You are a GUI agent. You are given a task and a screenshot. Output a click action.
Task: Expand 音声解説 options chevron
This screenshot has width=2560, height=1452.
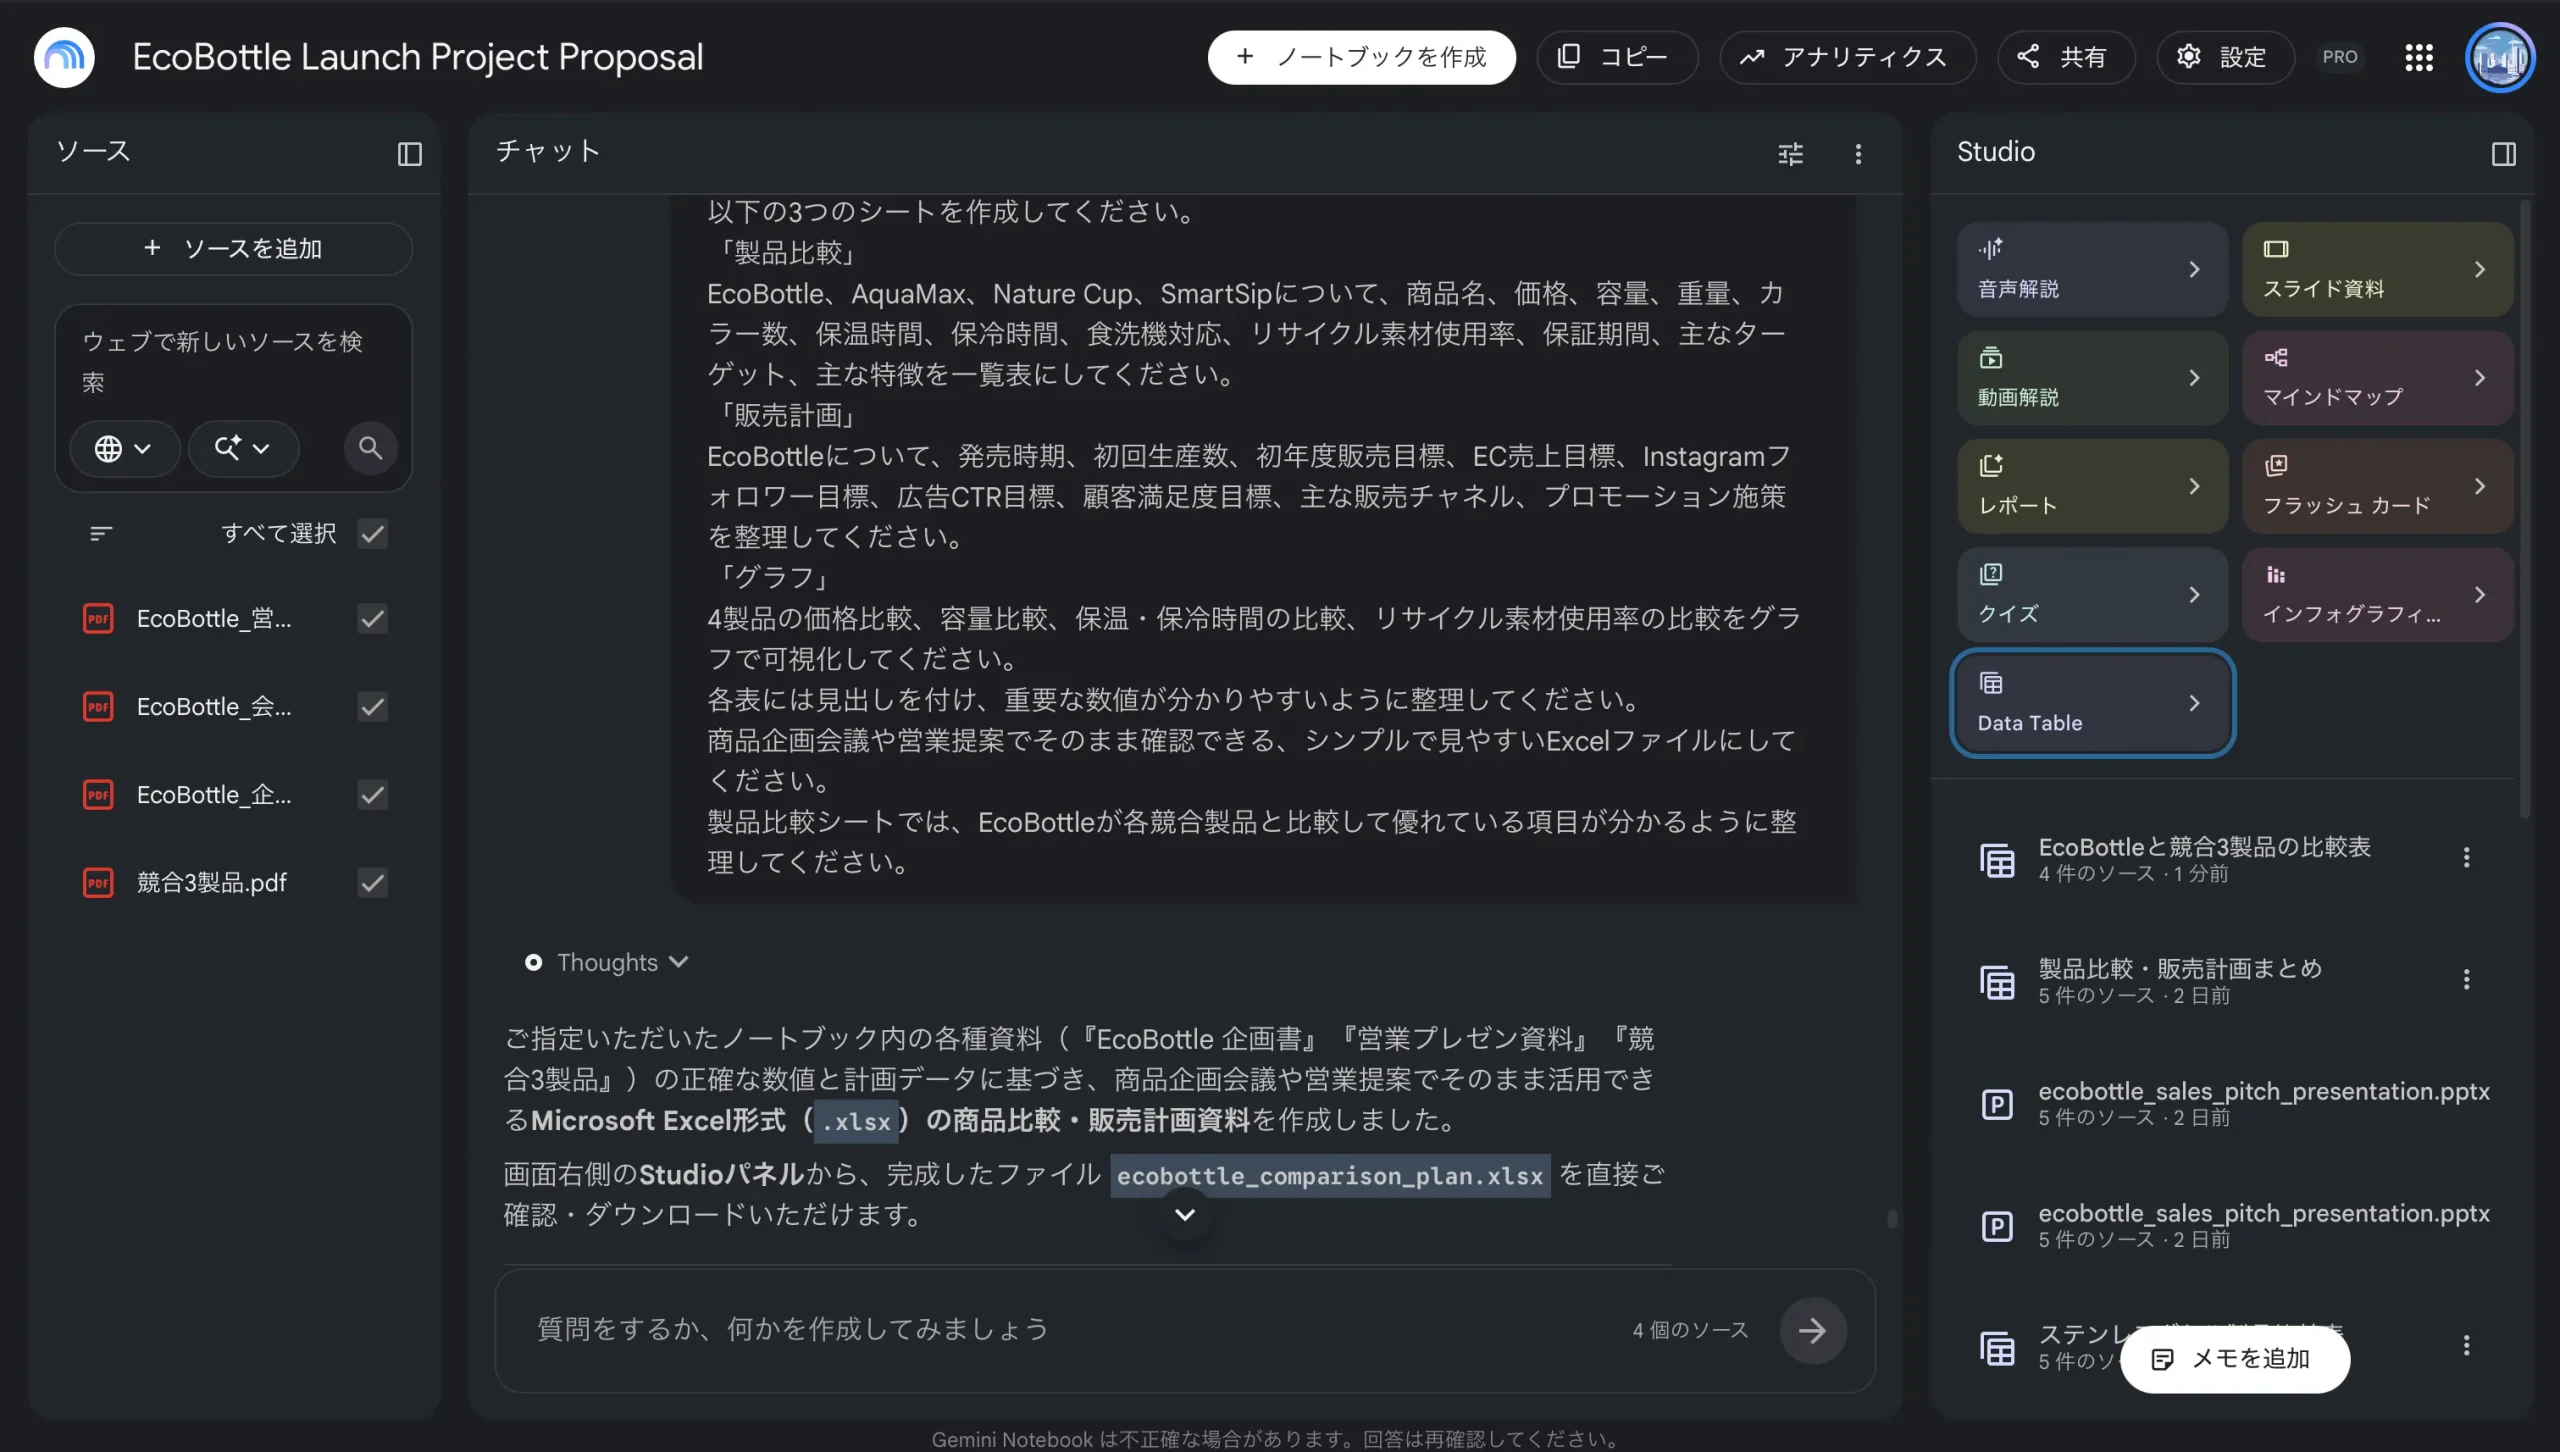[2194, 269]
